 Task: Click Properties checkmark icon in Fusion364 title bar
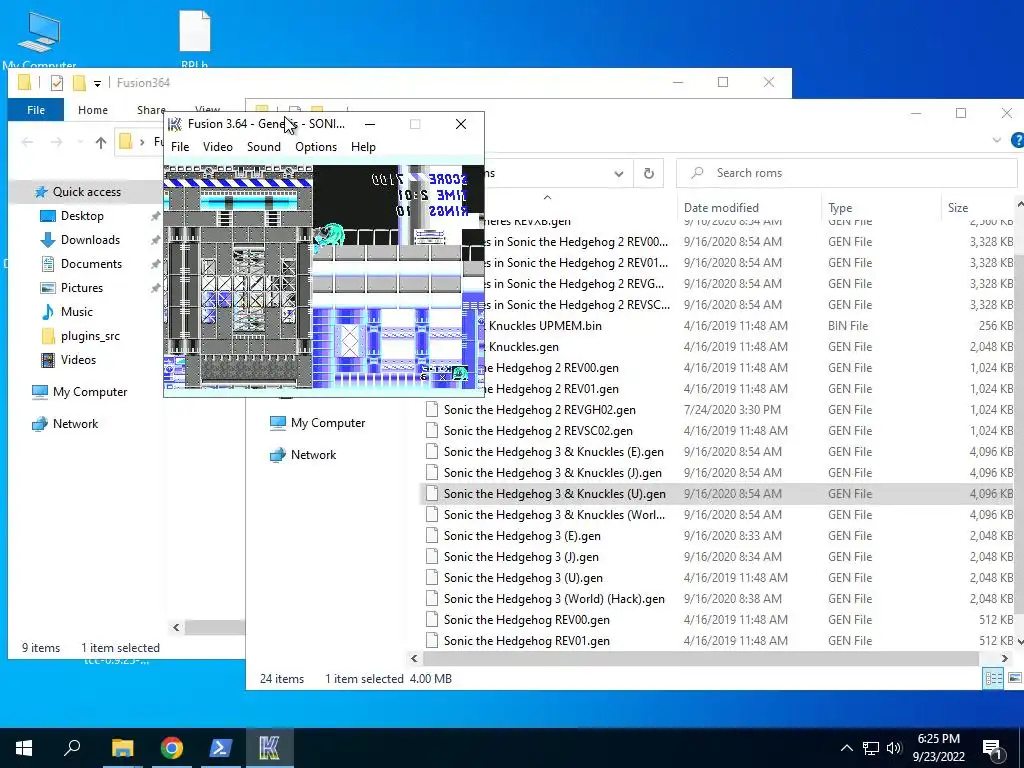pyautogui.click(x=57, y=83)
